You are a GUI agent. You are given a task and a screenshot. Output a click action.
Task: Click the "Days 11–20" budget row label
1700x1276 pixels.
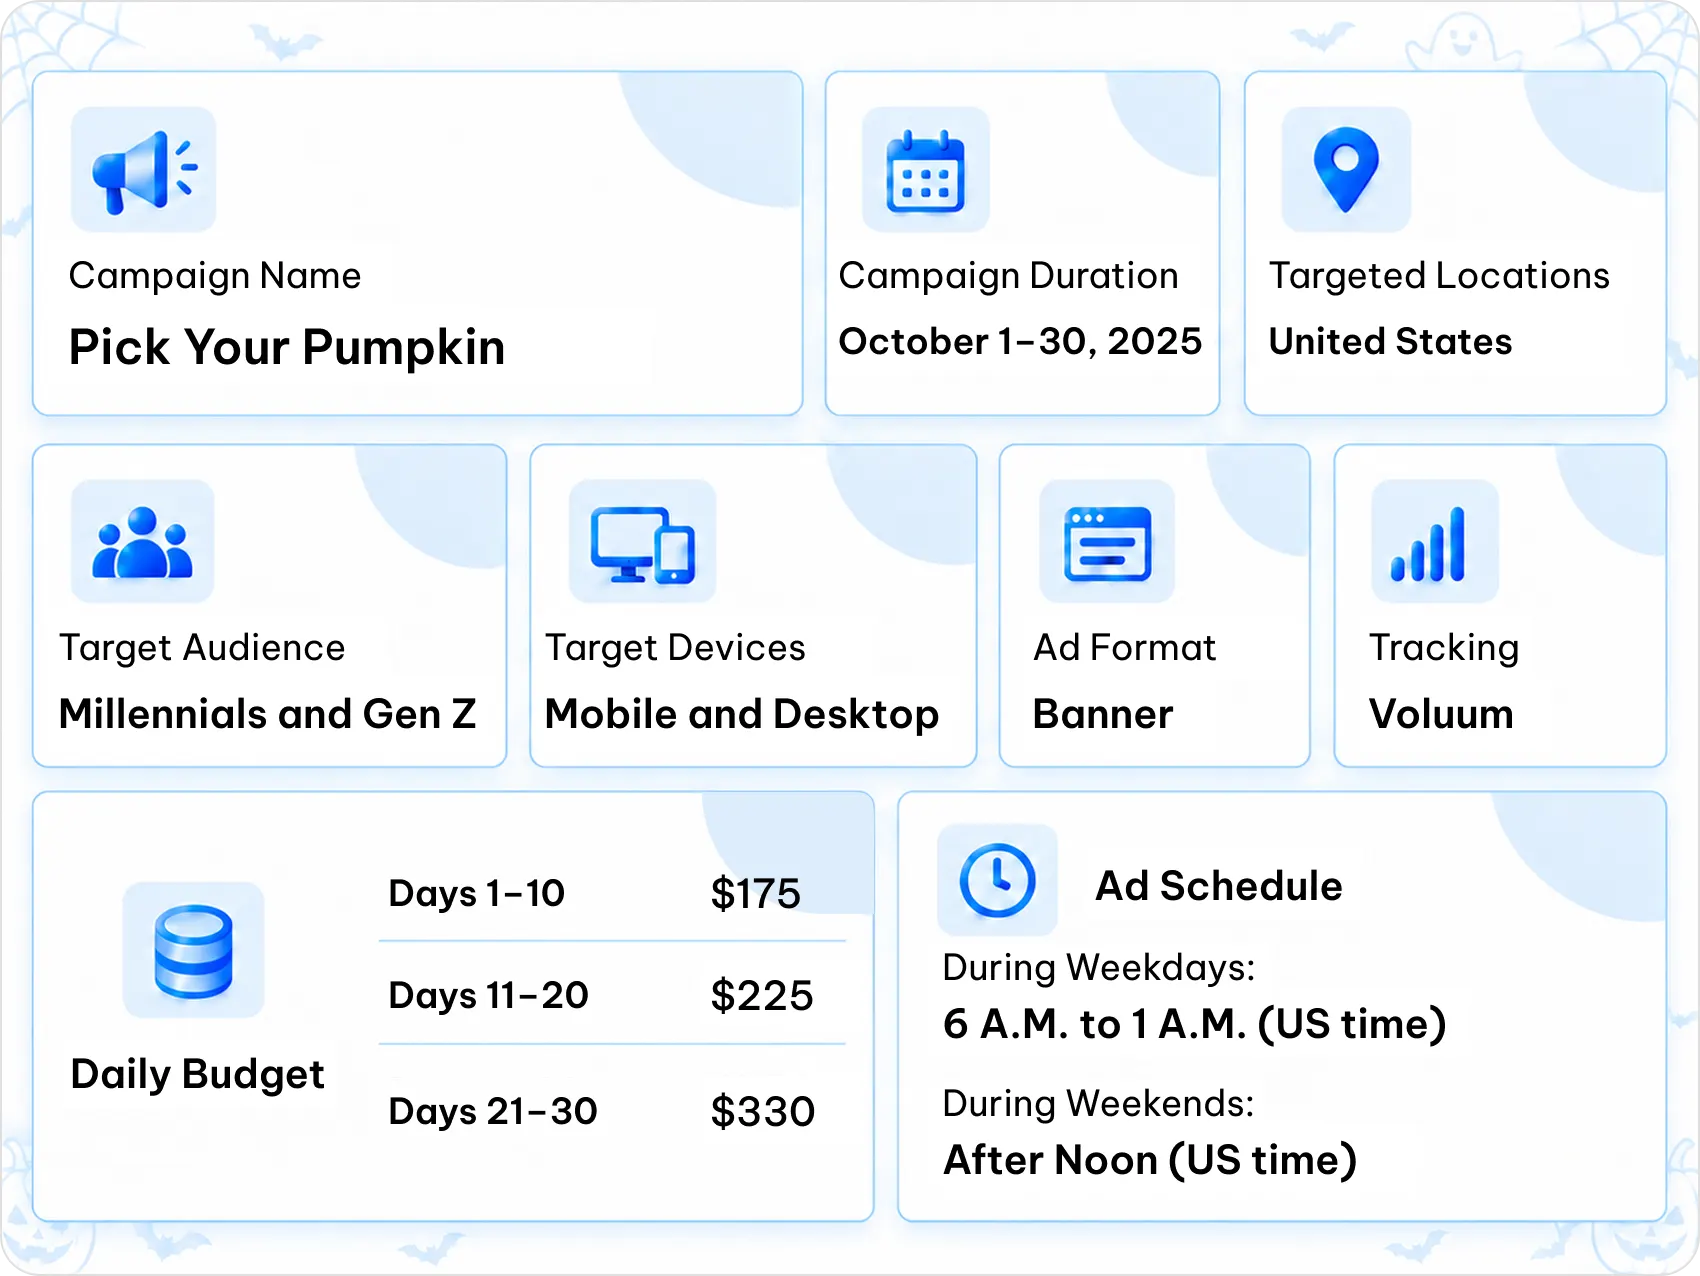489,996
